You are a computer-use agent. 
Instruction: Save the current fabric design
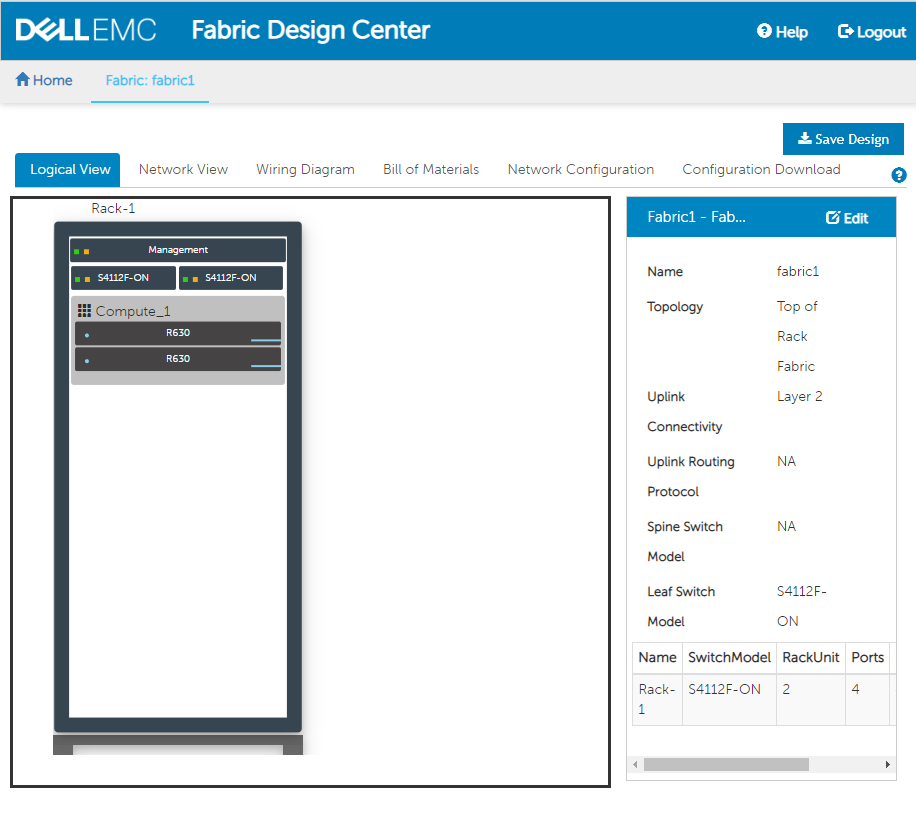click(843, 139)
